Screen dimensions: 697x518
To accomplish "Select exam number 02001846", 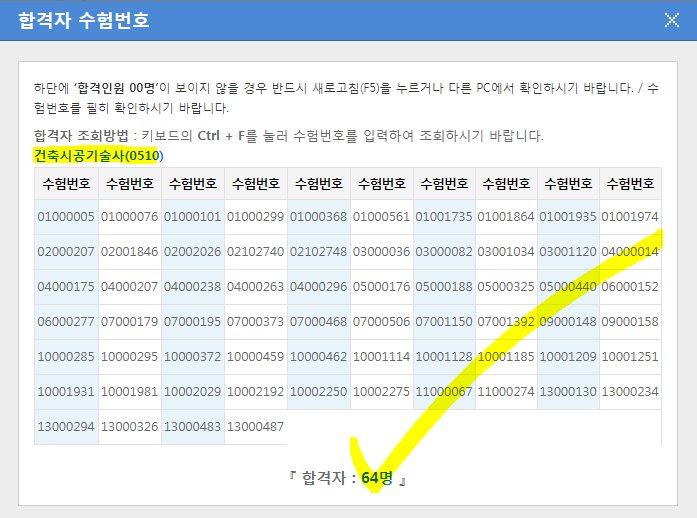I will pyautogui.click(x=129, y=252).
